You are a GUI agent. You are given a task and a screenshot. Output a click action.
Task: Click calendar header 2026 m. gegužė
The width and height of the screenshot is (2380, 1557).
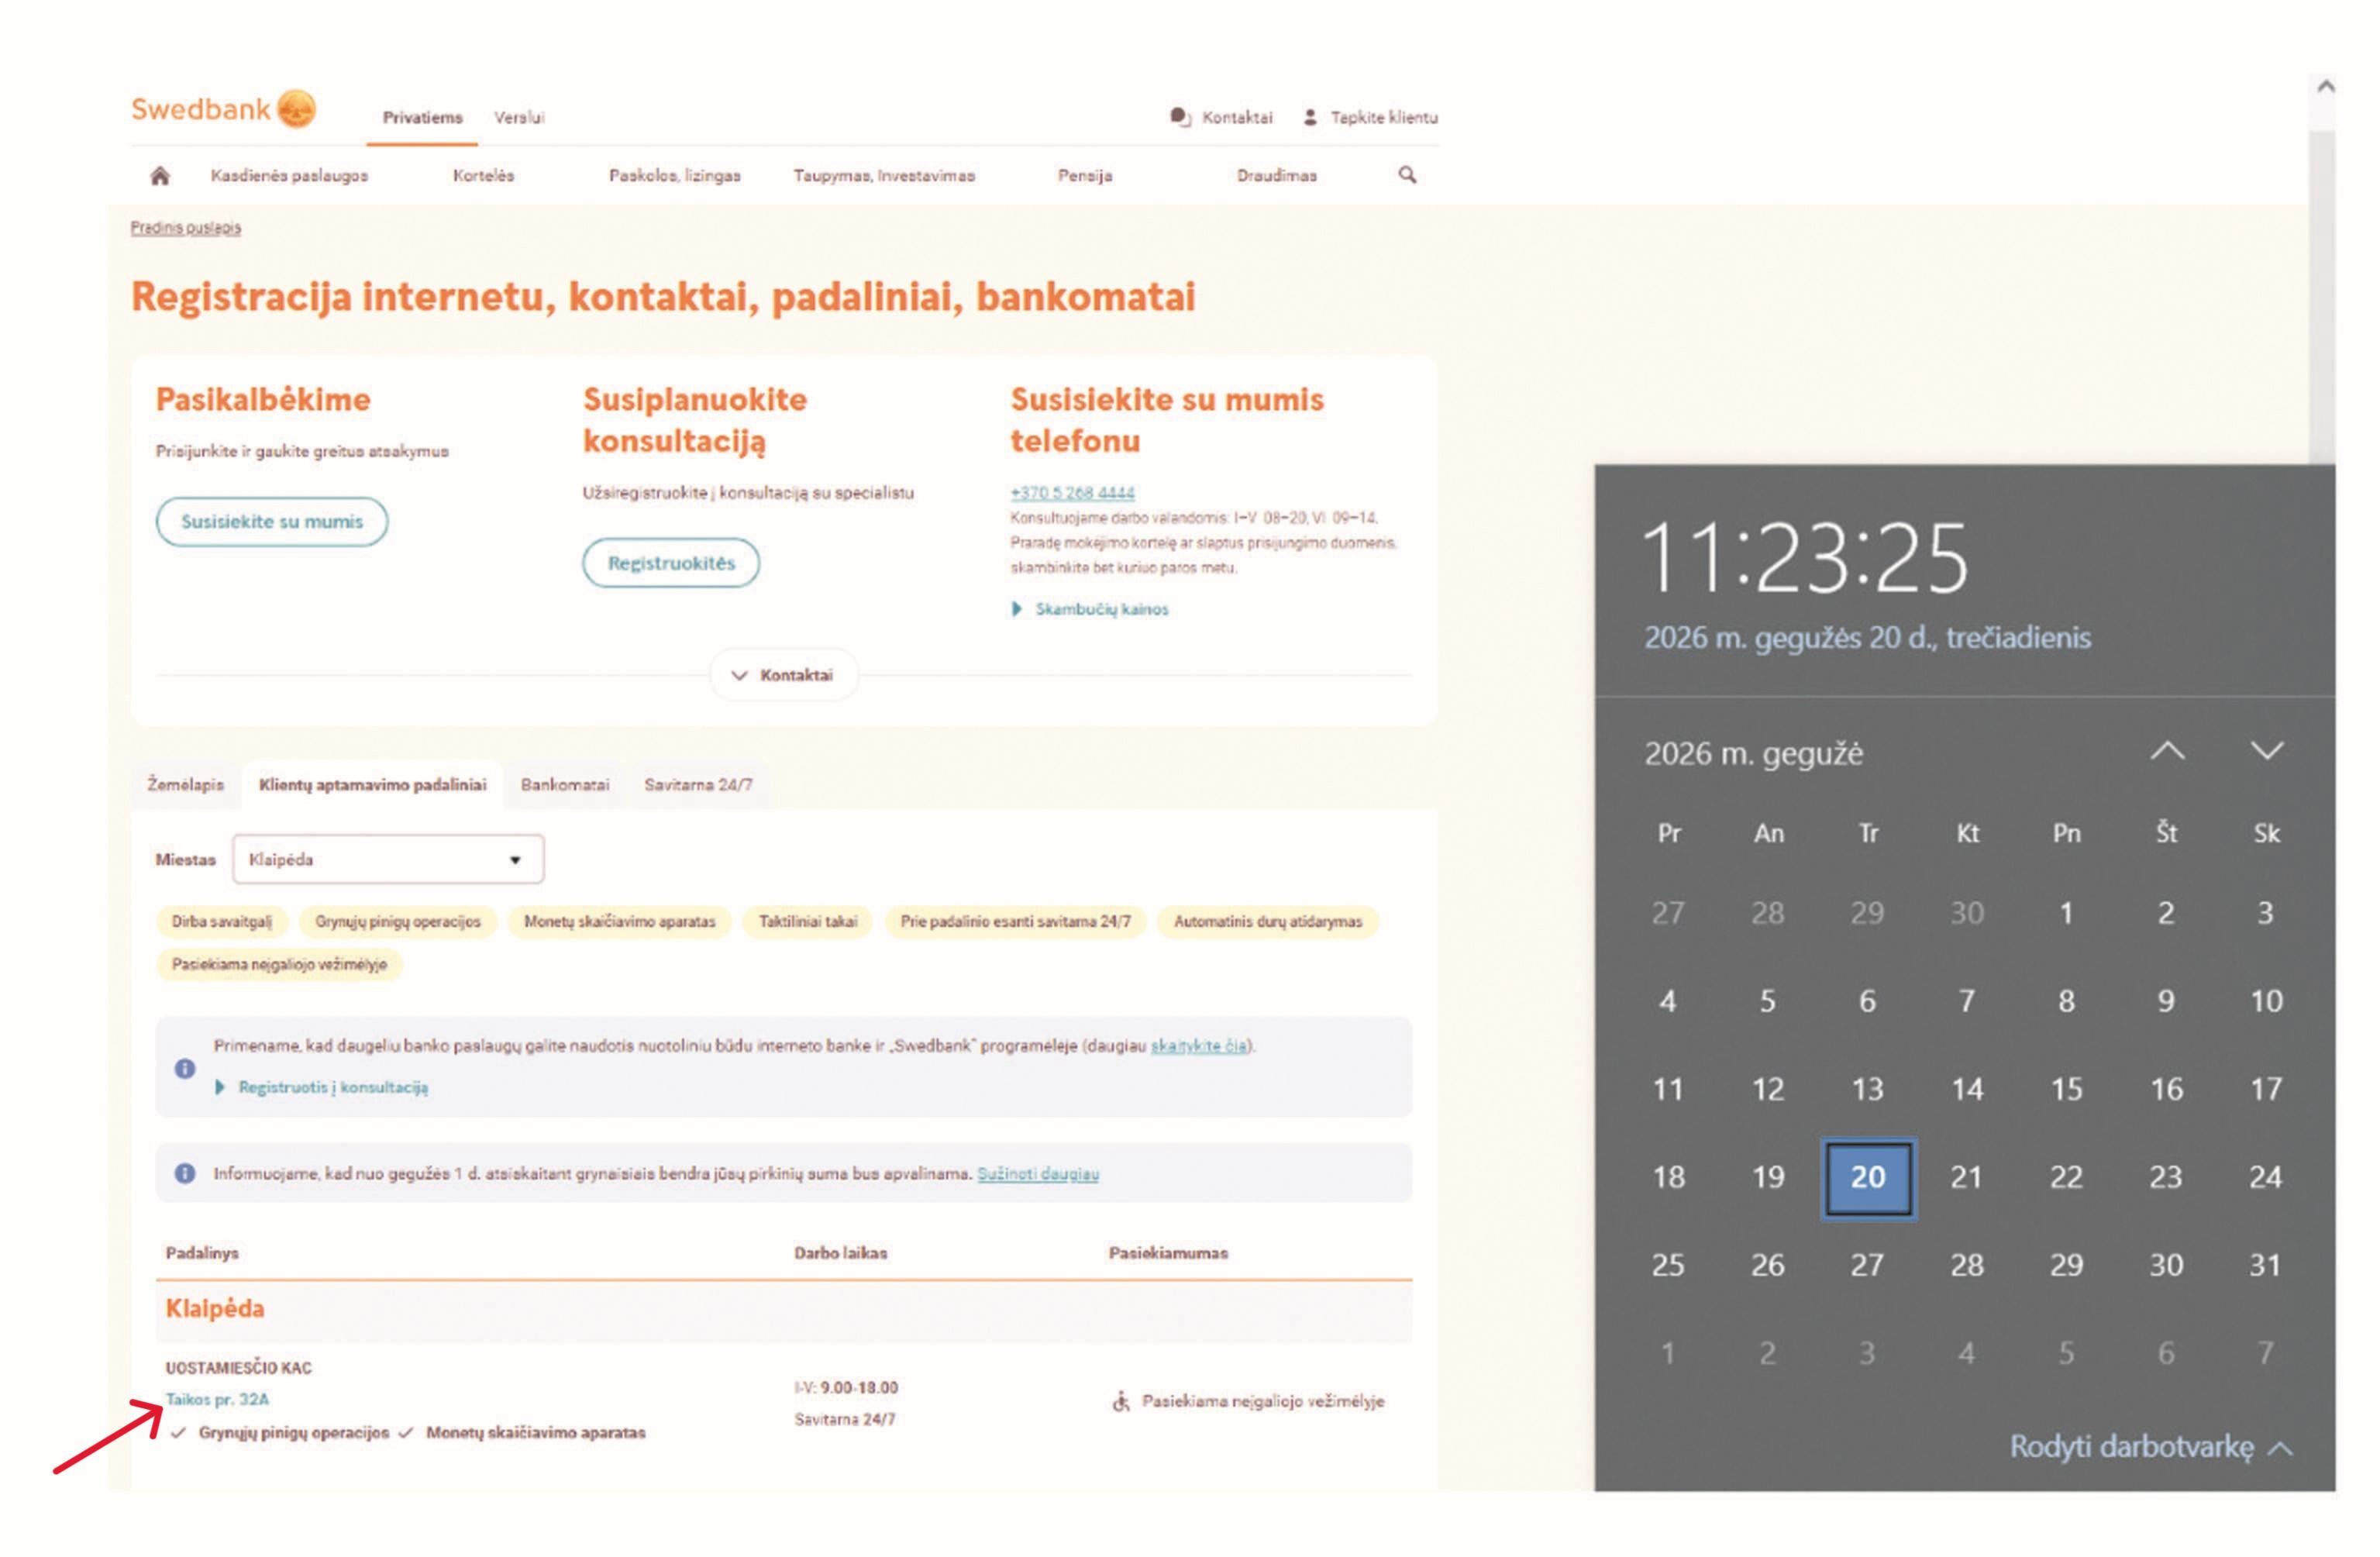pyautogui.click(x=1753, y=753)
